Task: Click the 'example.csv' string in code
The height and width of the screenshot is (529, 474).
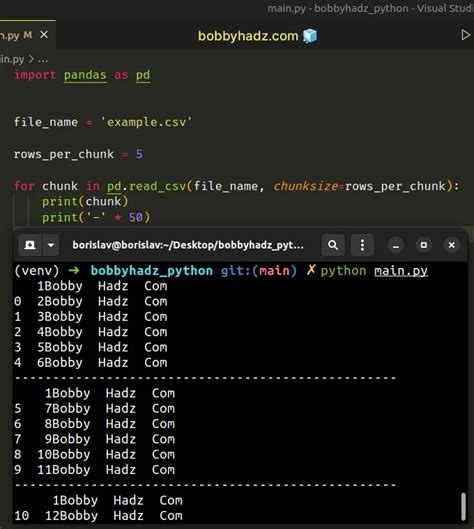Action: pyautogui.click(x=146, y=122)
